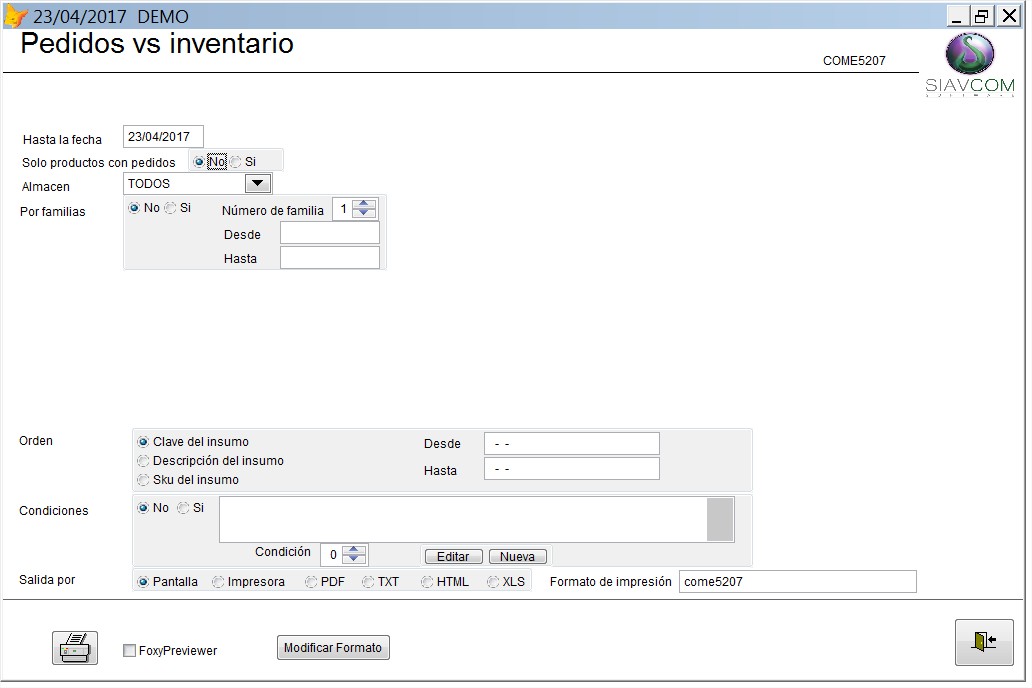The width and height of the screenshot is (1032, 688).
Task: Click the Modificar Formato button
Action: [x=333, y=648]
